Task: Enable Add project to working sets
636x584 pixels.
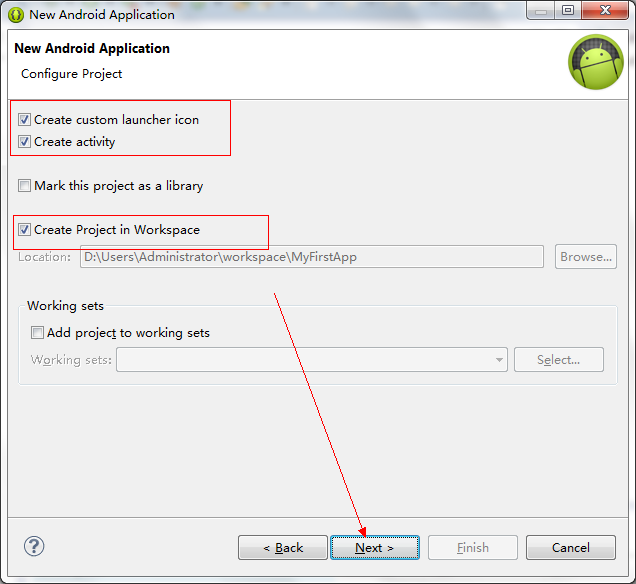Action: pyautogui.click(x=37, y=333)
